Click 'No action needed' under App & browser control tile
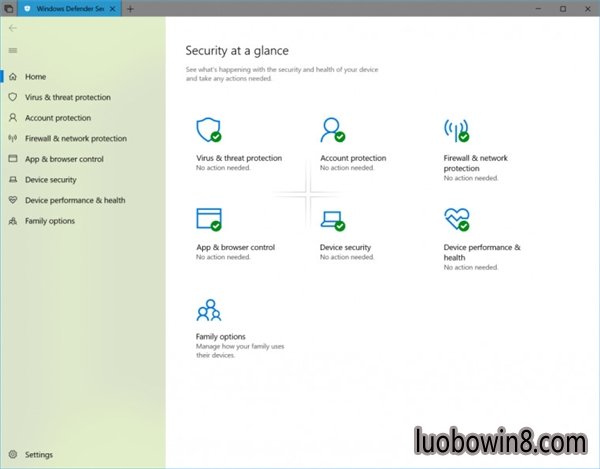This screenshot has width=600, height=469. point(223,257)
